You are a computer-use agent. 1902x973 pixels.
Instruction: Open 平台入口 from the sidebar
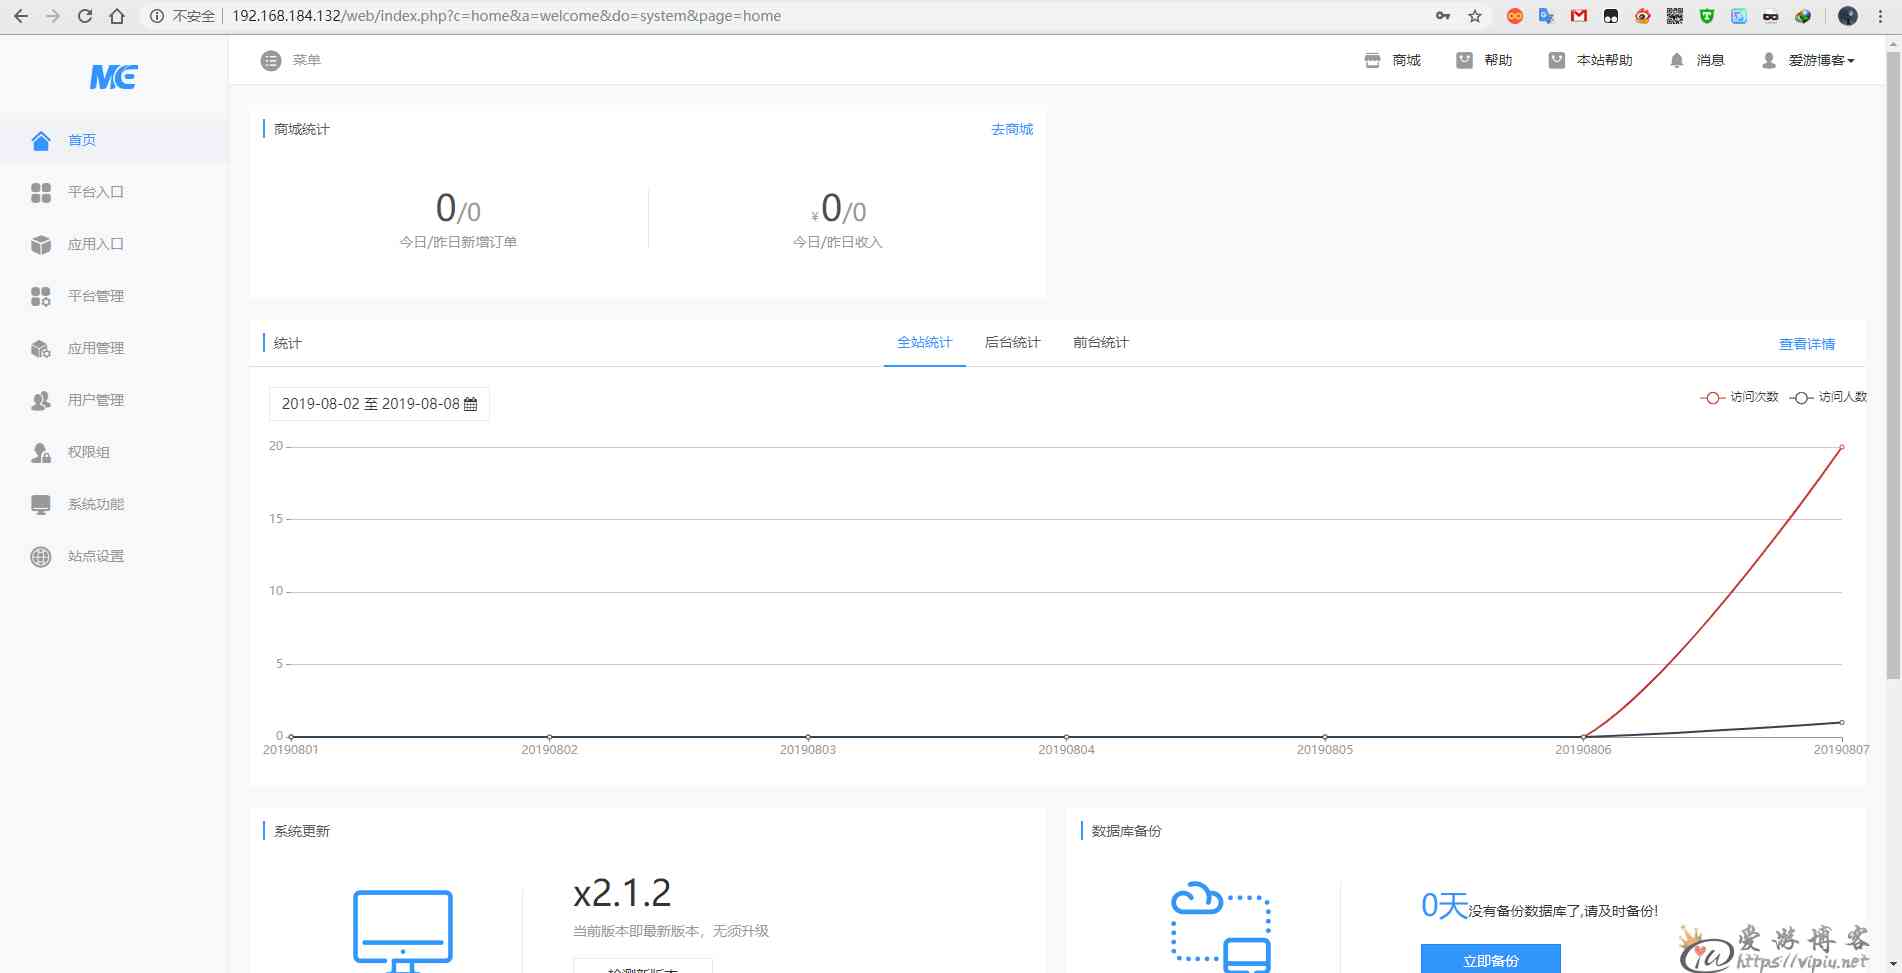pos(95,192)
